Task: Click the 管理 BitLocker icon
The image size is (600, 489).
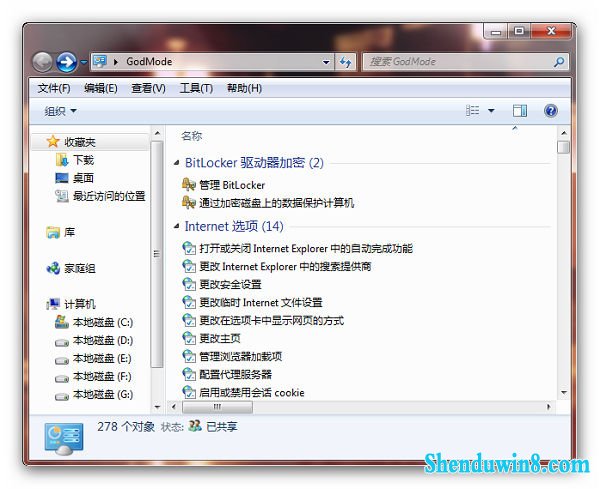Action: pyautogui.click(x=189, y=185)
